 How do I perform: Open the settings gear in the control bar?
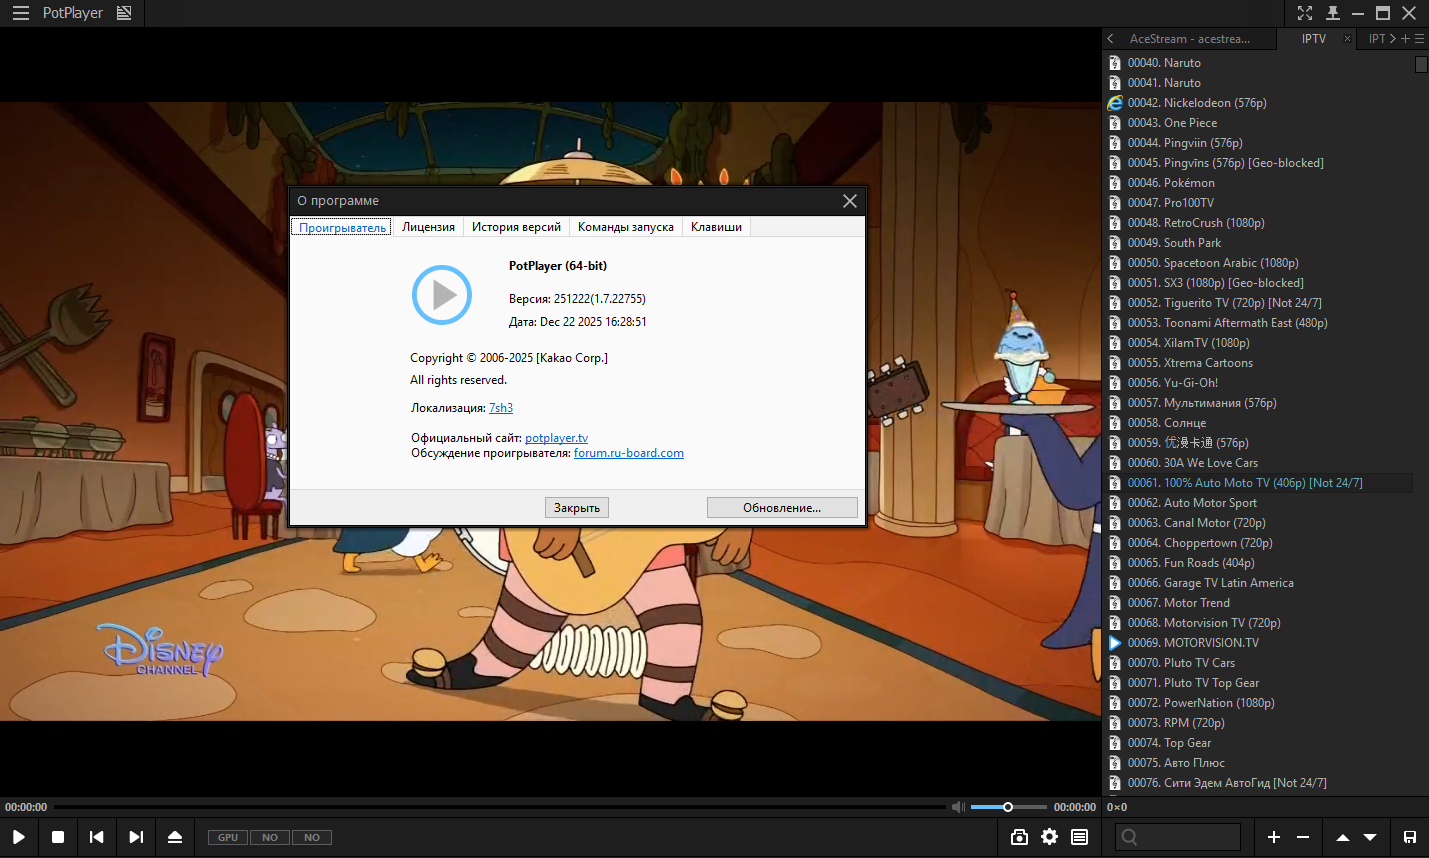[x=1049, y=837]
